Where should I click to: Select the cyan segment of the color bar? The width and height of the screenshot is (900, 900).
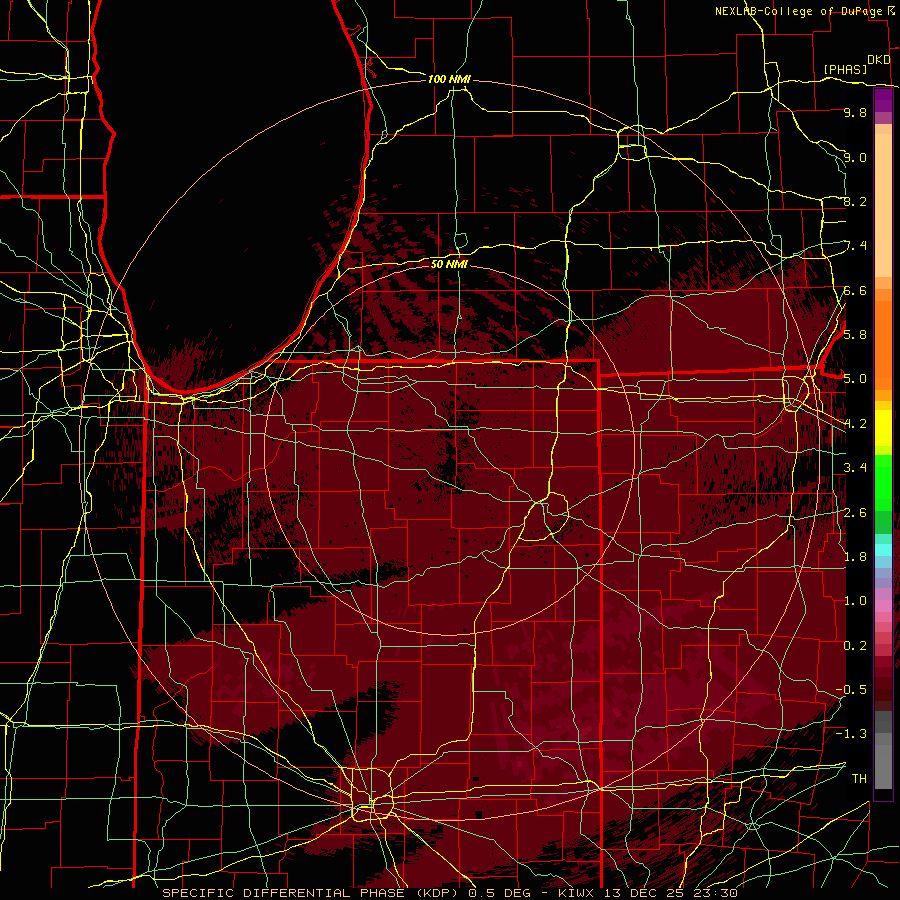point(883,550)
